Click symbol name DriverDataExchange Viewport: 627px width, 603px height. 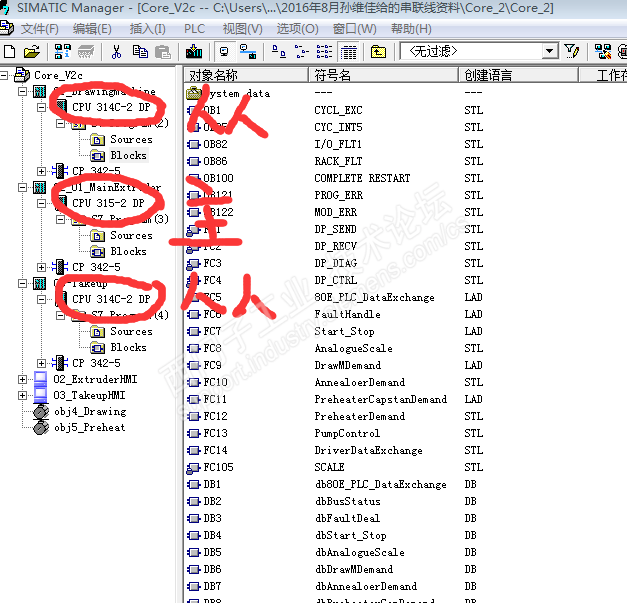coord(368,451)
